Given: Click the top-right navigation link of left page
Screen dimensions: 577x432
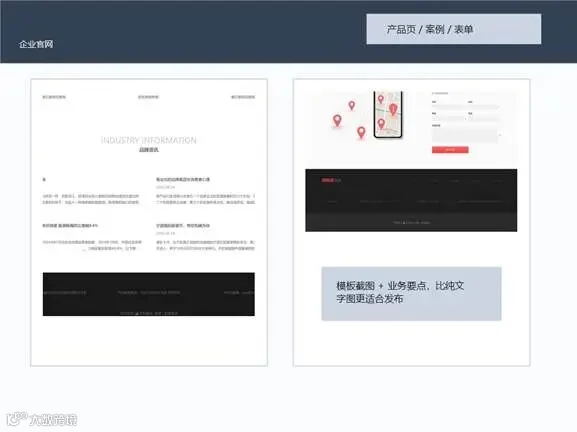Looking at the screenshot, I should click(243, 97).
